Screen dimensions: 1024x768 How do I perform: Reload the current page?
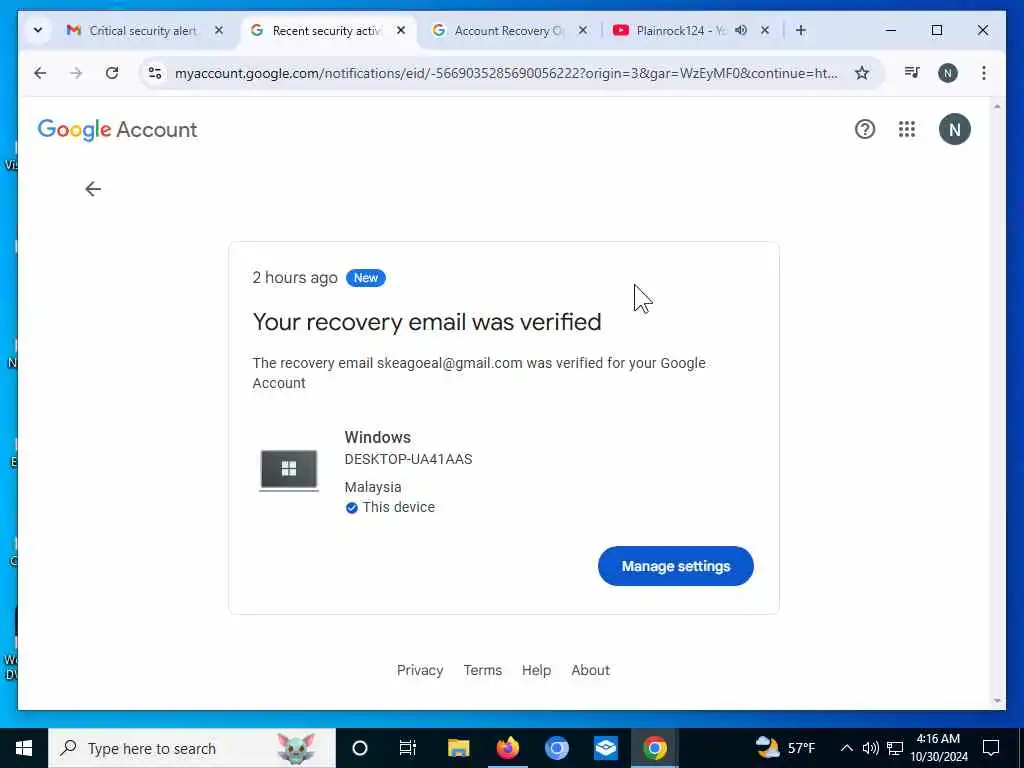tap(112, 73)
